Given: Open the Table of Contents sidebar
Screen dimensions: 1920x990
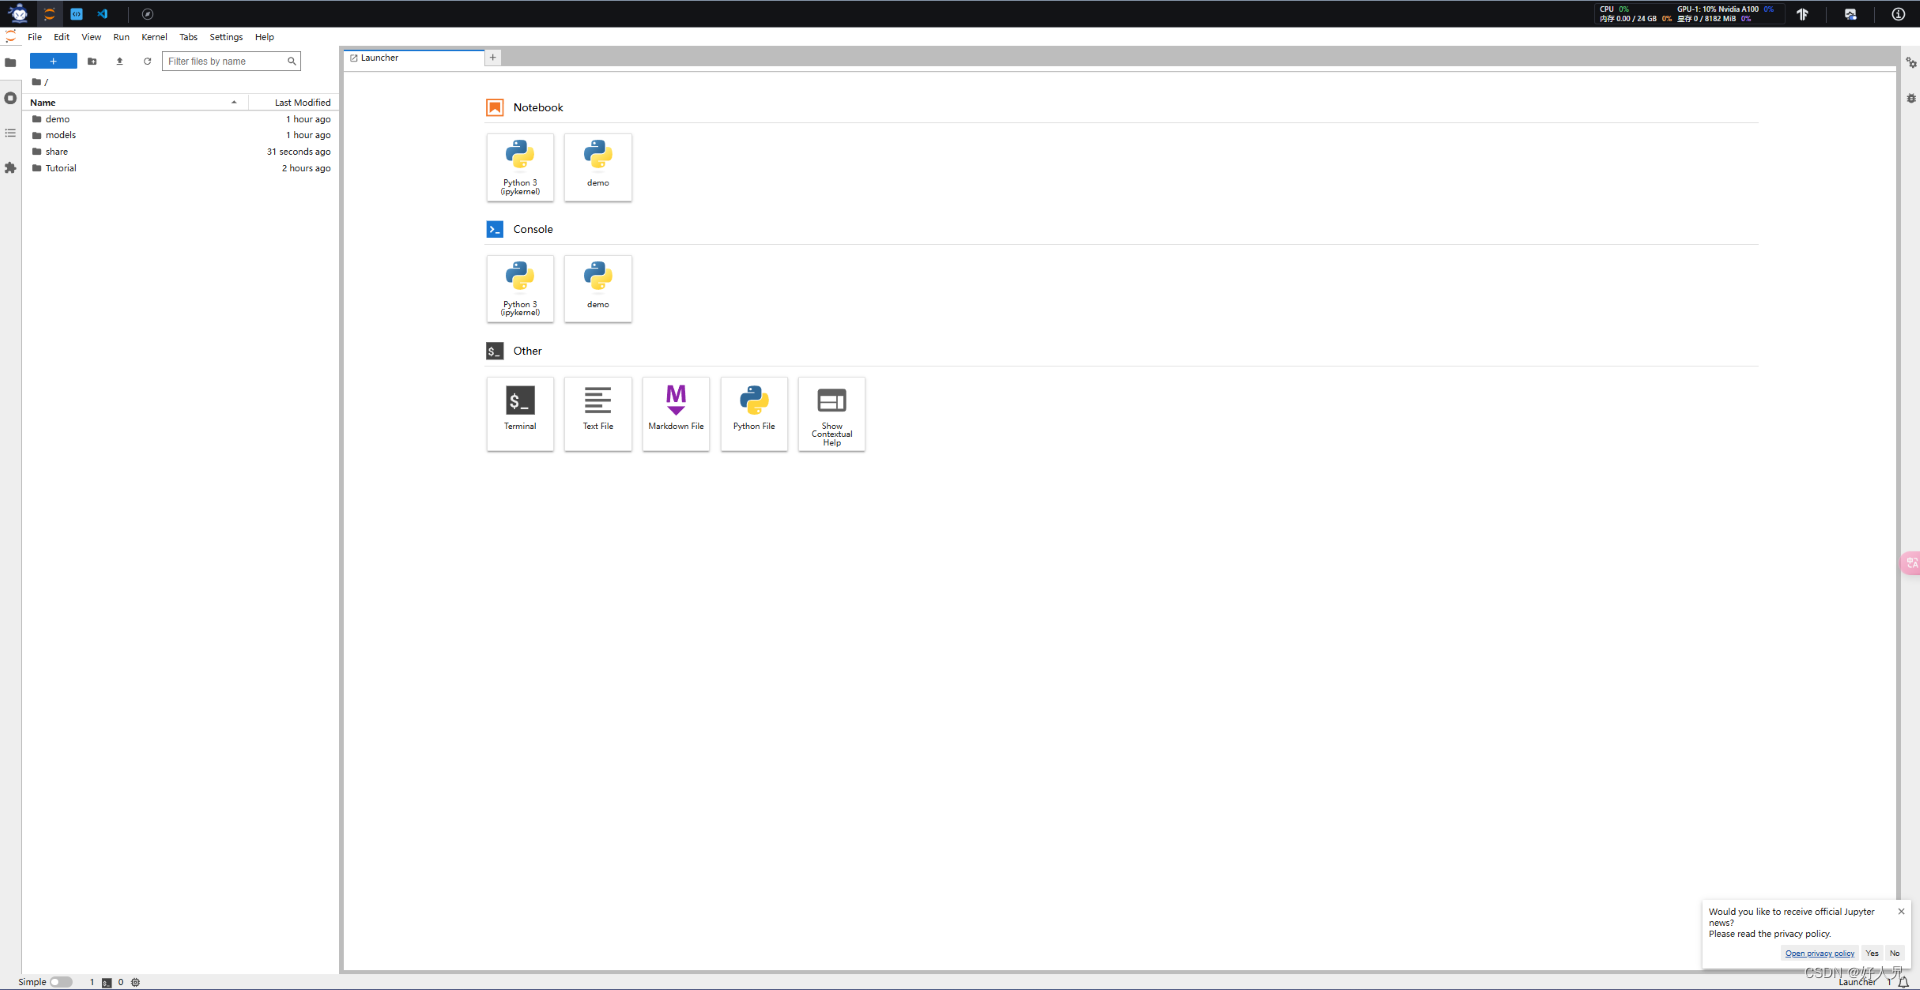Looking at the screenshot, I should 10,133.
